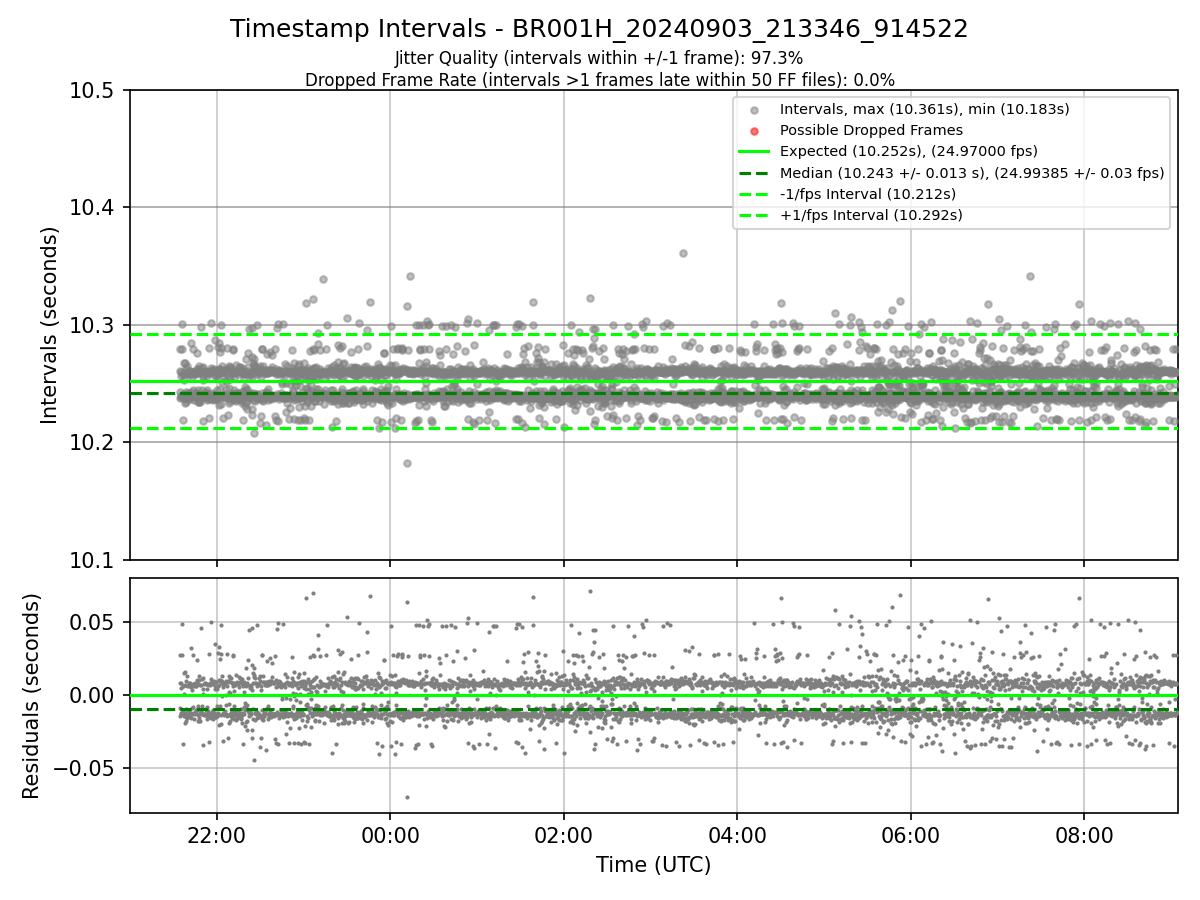The image size is (1200, 900).
Task: Select the Expected (10.252s) legend entry
Action: [909, 151]
